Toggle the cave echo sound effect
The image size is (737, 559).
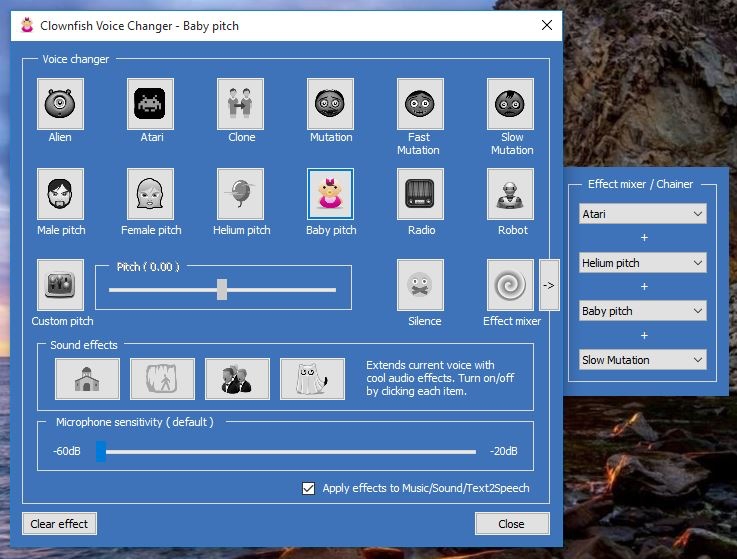point(162,379)
